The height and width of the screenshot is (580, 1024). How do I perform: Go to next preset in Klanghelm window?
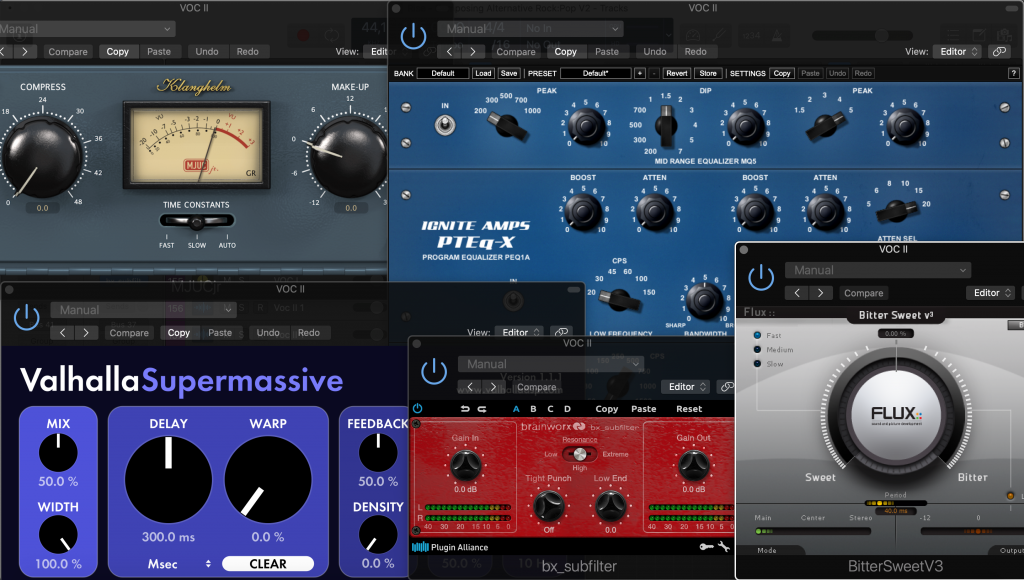tap(25, 52)
